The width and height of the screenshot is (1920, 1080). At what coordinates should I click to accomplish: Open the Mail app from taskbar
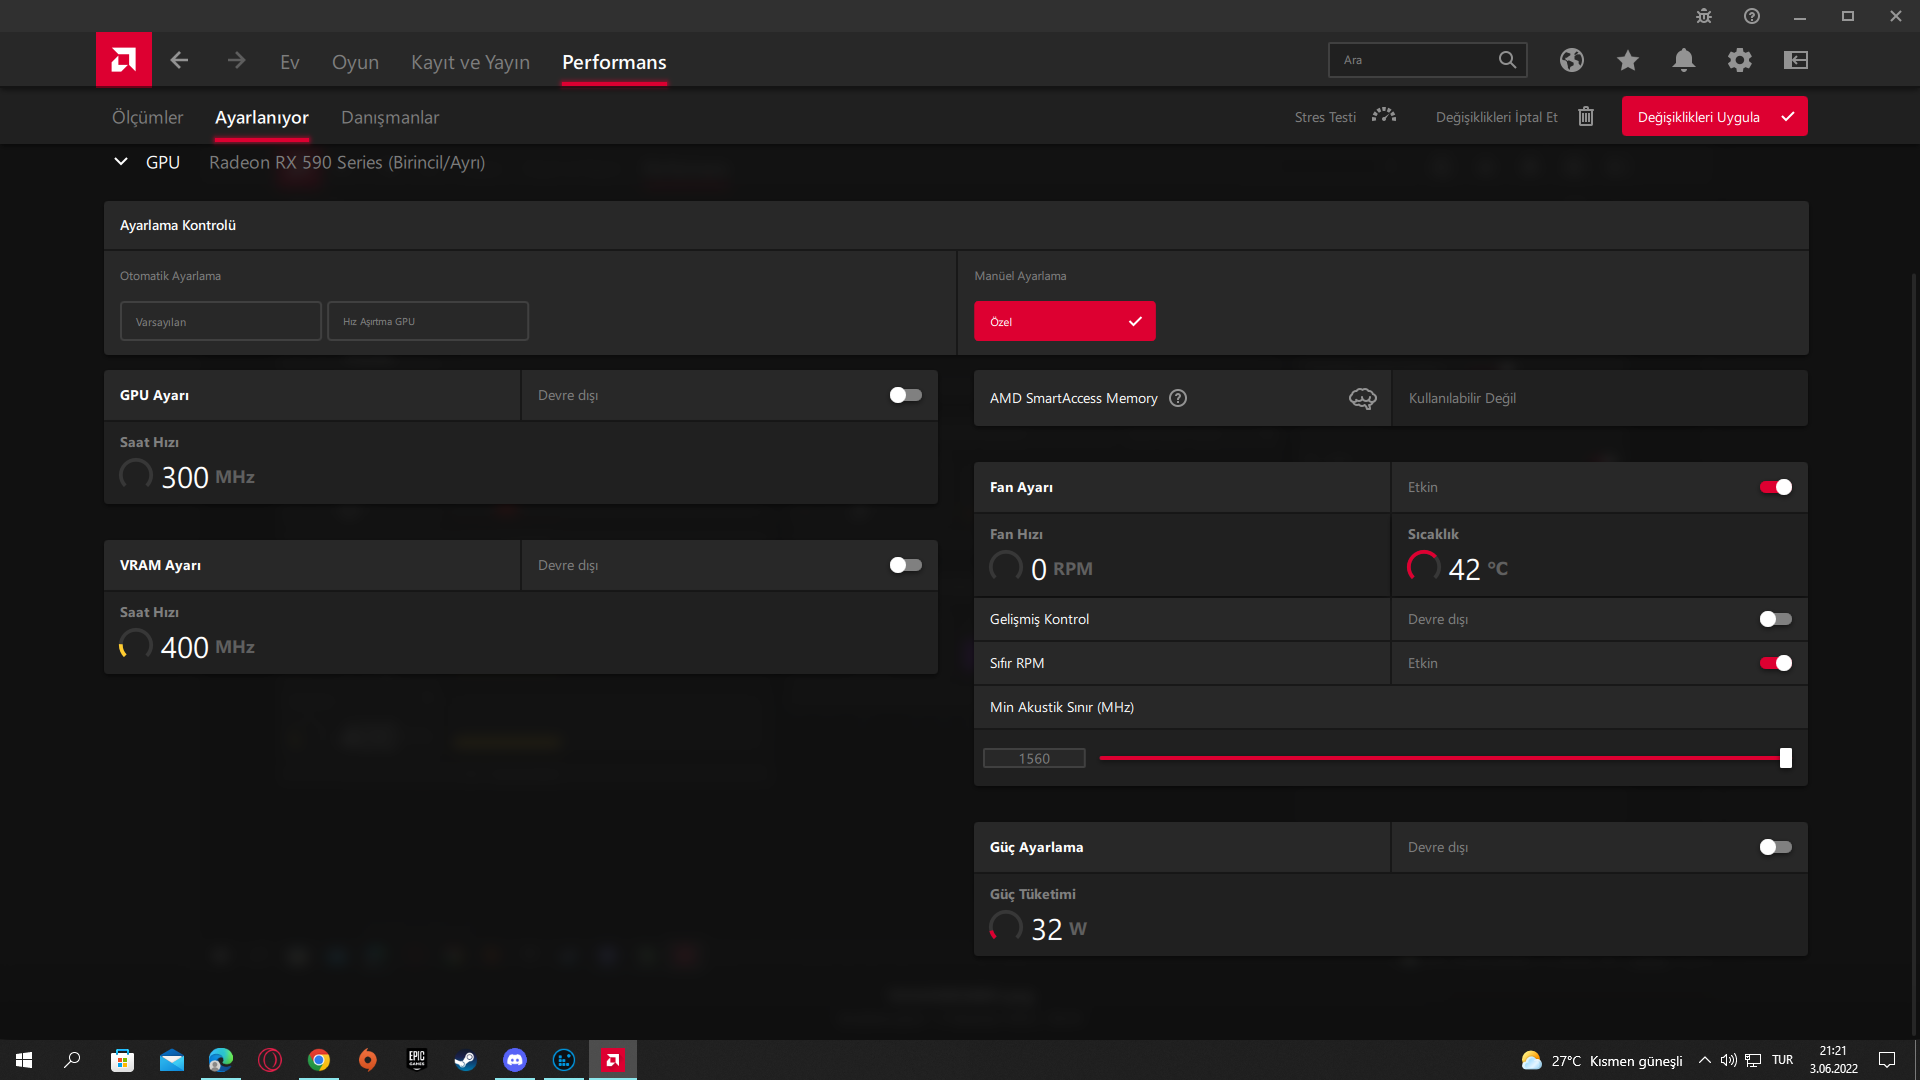point(172,1060)
